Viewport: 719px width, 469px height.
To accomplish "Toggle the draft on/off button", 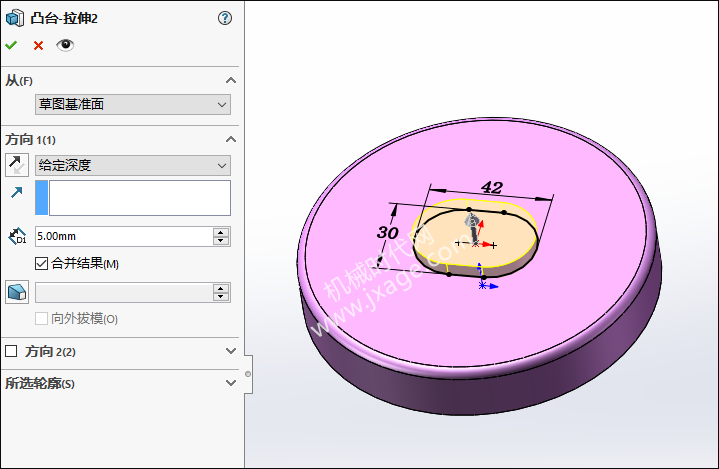I will [17, 292].
